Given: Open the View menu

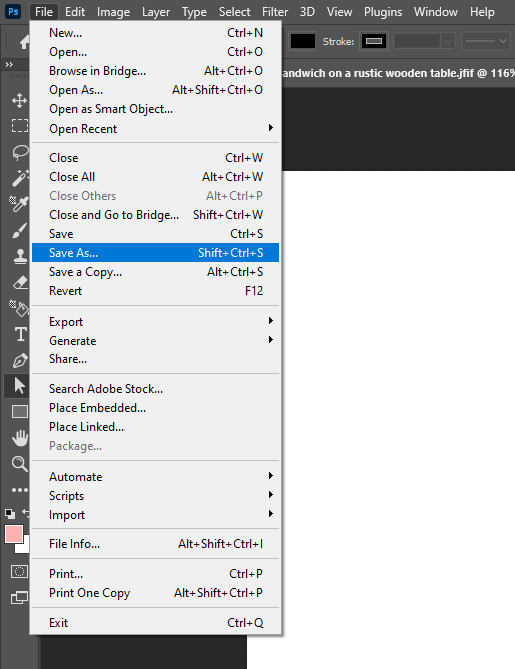Looking at the screenshot, I should pyautogui.click(x=339, y=12).
